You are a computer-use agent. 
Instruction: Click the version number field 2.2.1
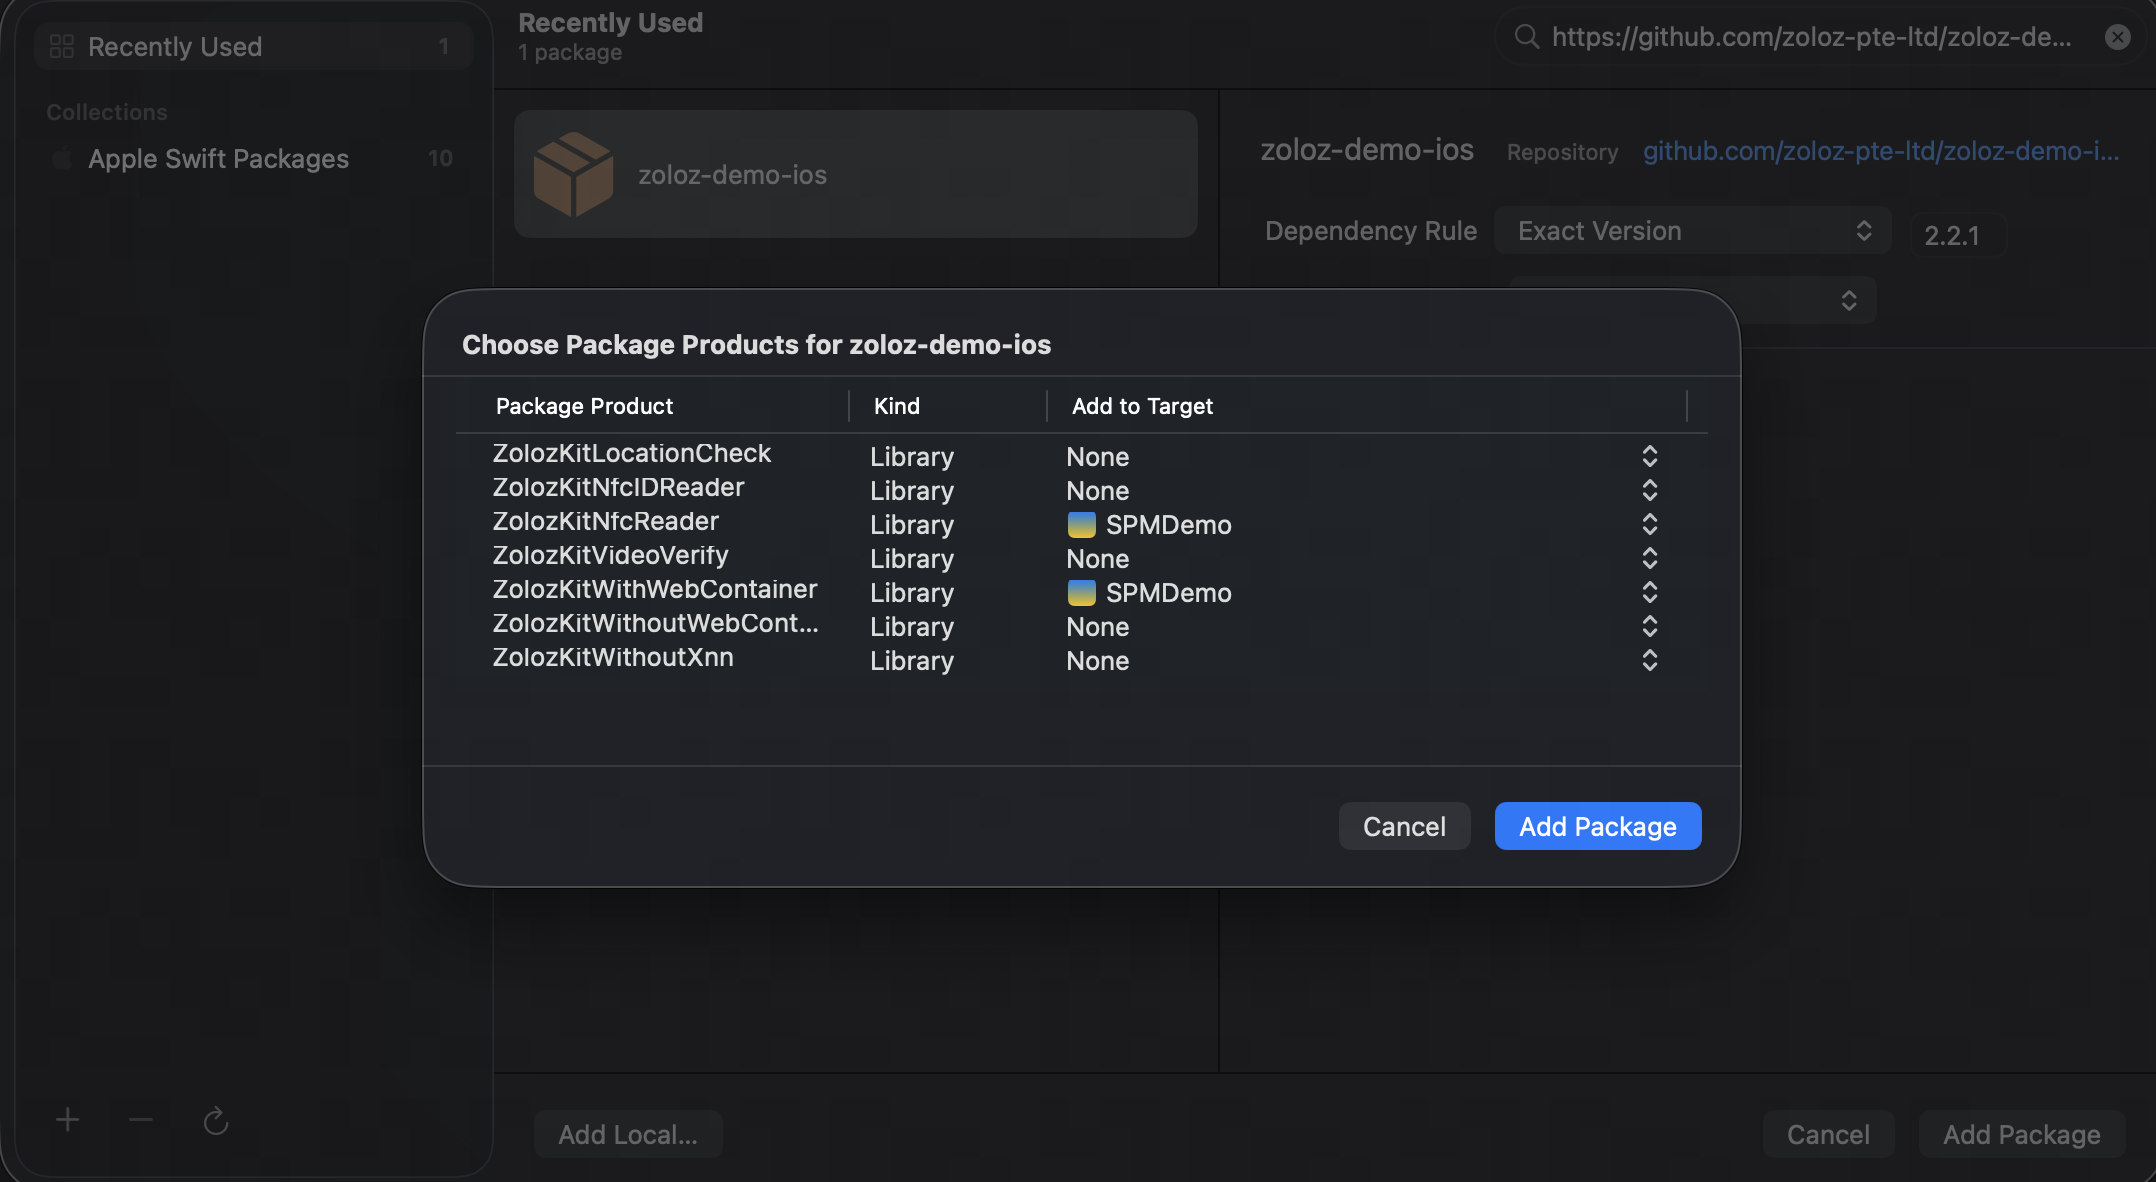pyautogui.click(x=1958, y=235)
